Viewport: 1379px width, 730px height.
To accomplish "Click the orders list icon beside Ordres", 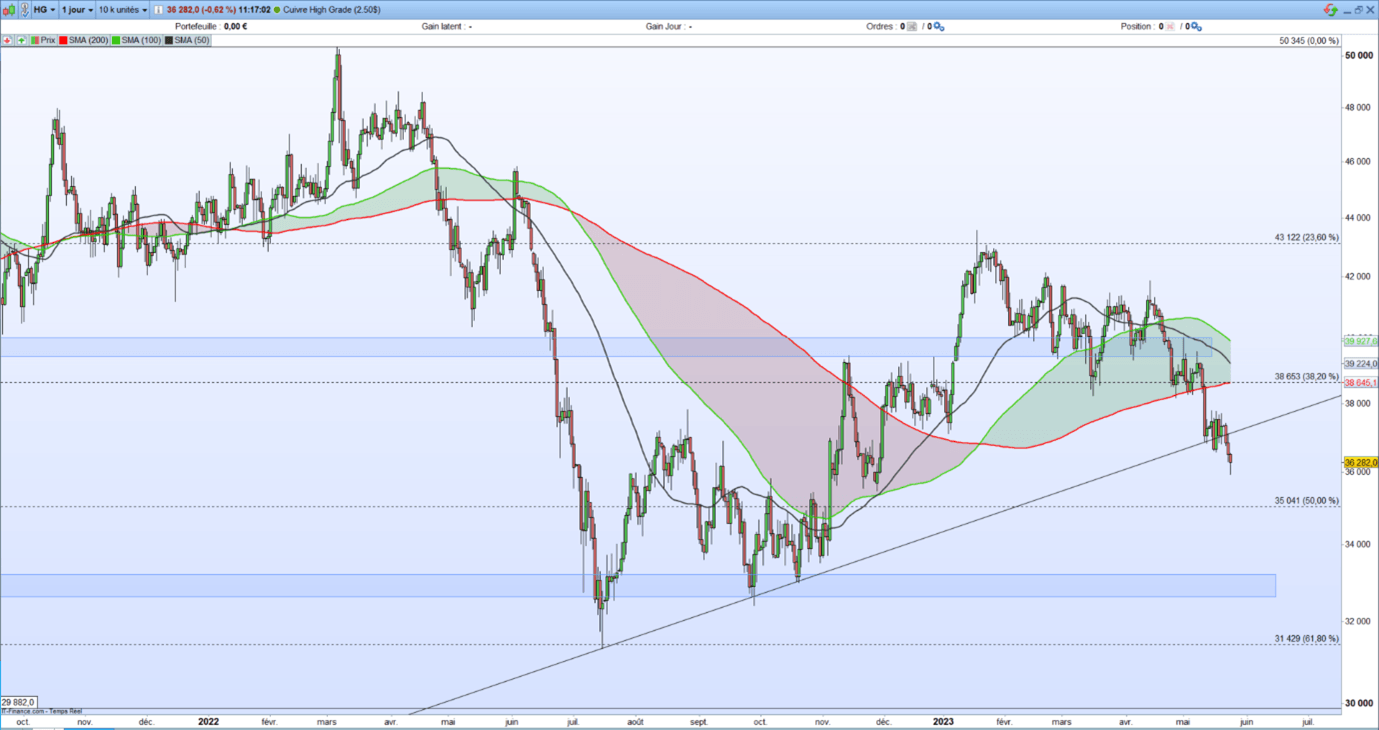I will 912,27.
